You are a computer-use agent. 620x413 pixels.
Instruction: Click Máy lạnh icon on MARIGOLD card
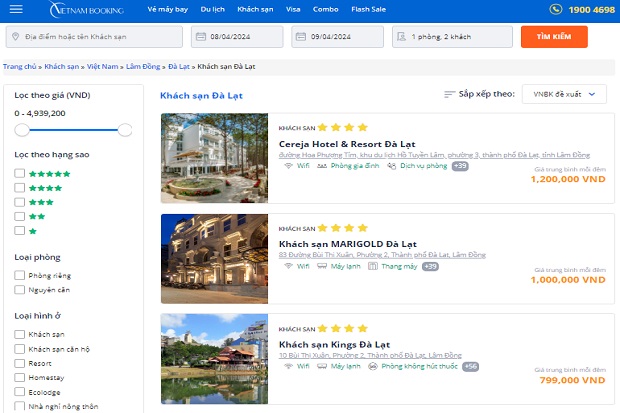click(x=322, y=266)
